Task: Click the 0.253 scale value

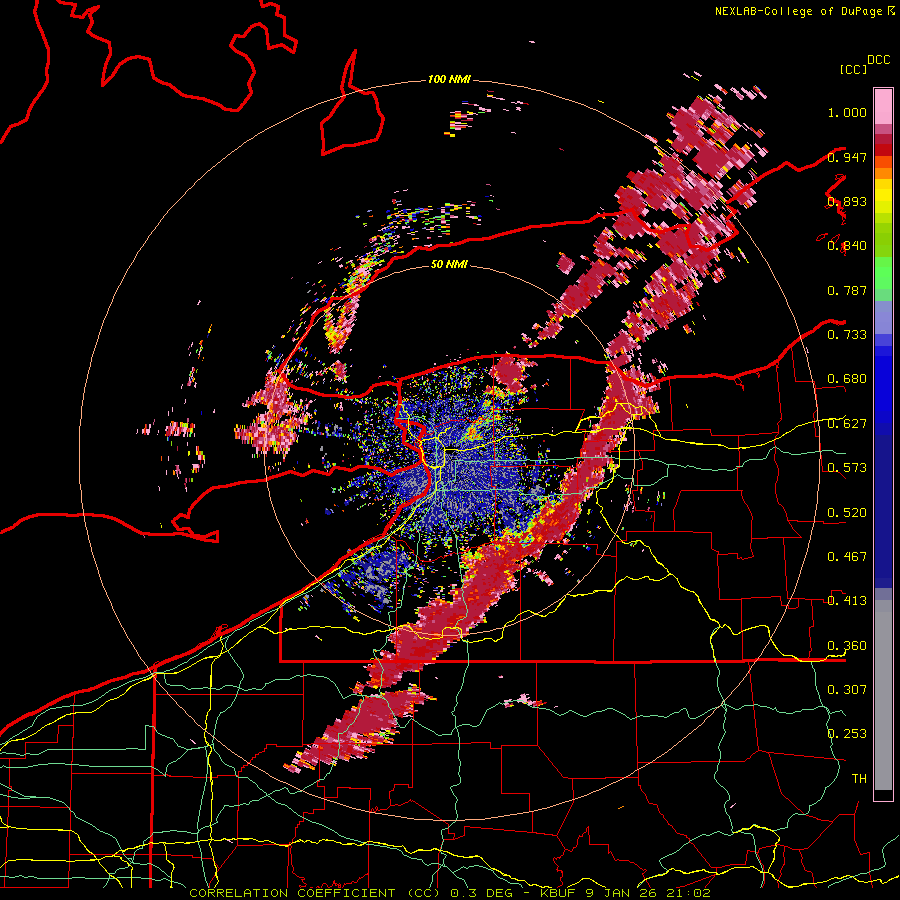Action: coord(847,734)
